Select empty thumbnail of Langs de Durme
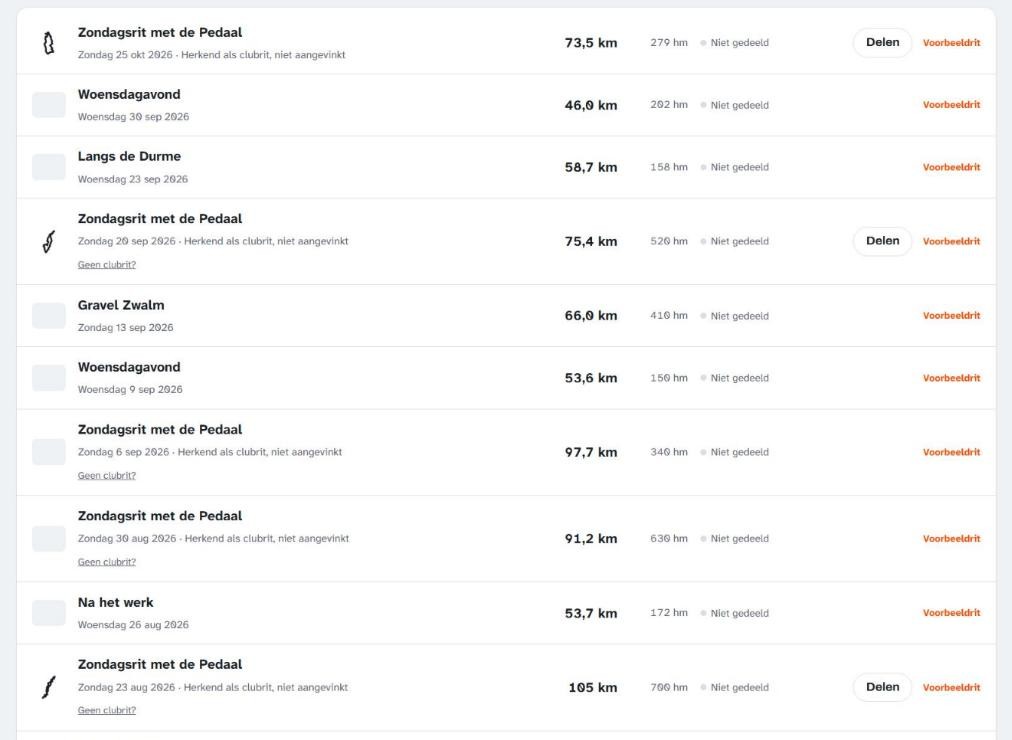Image resolution: width=1012 pixels, height=740 pixels. click(48, 167)
